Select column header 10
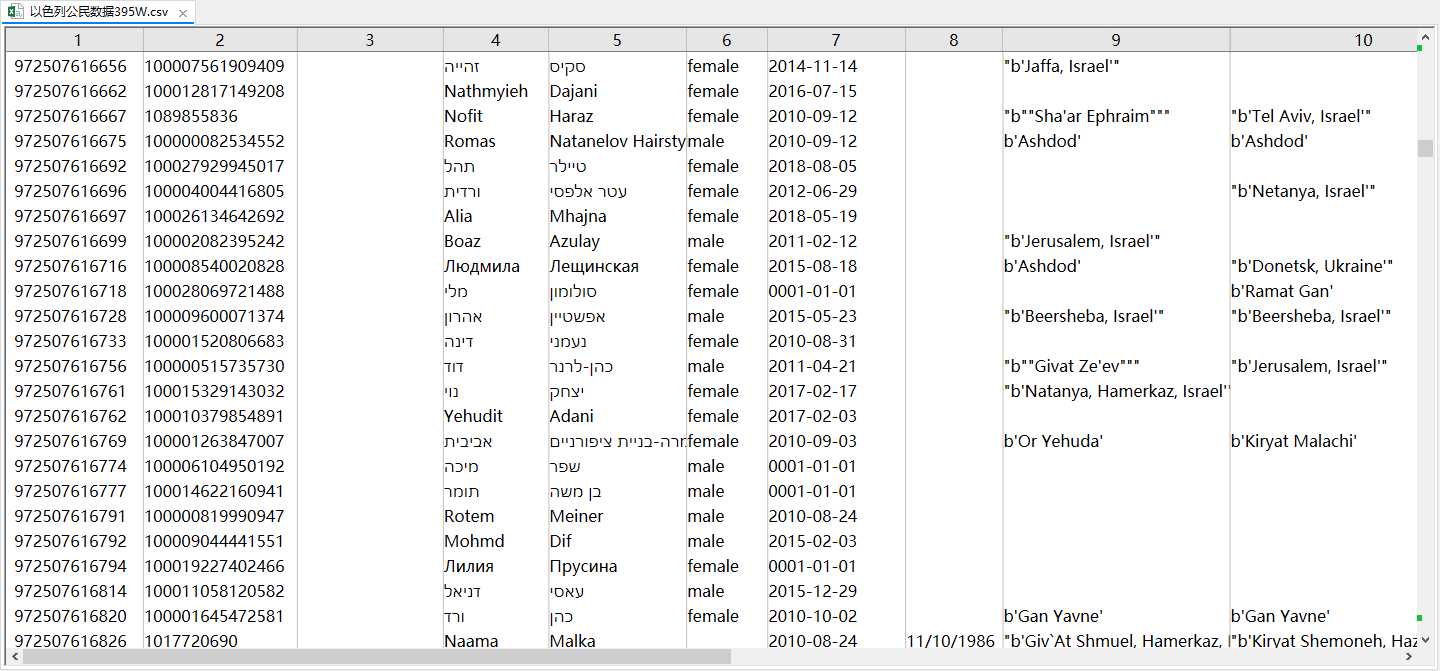 click(x=1323, y=40)
